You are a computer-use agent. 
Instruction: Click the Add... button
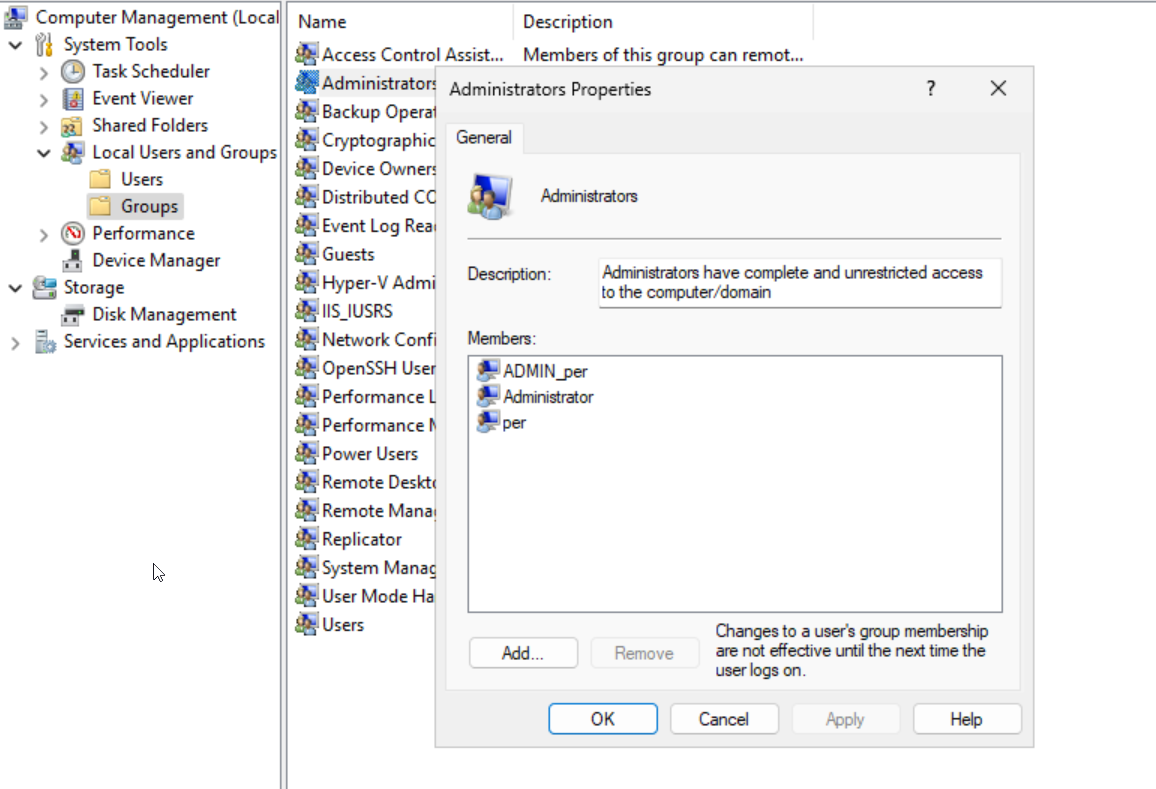523,653
